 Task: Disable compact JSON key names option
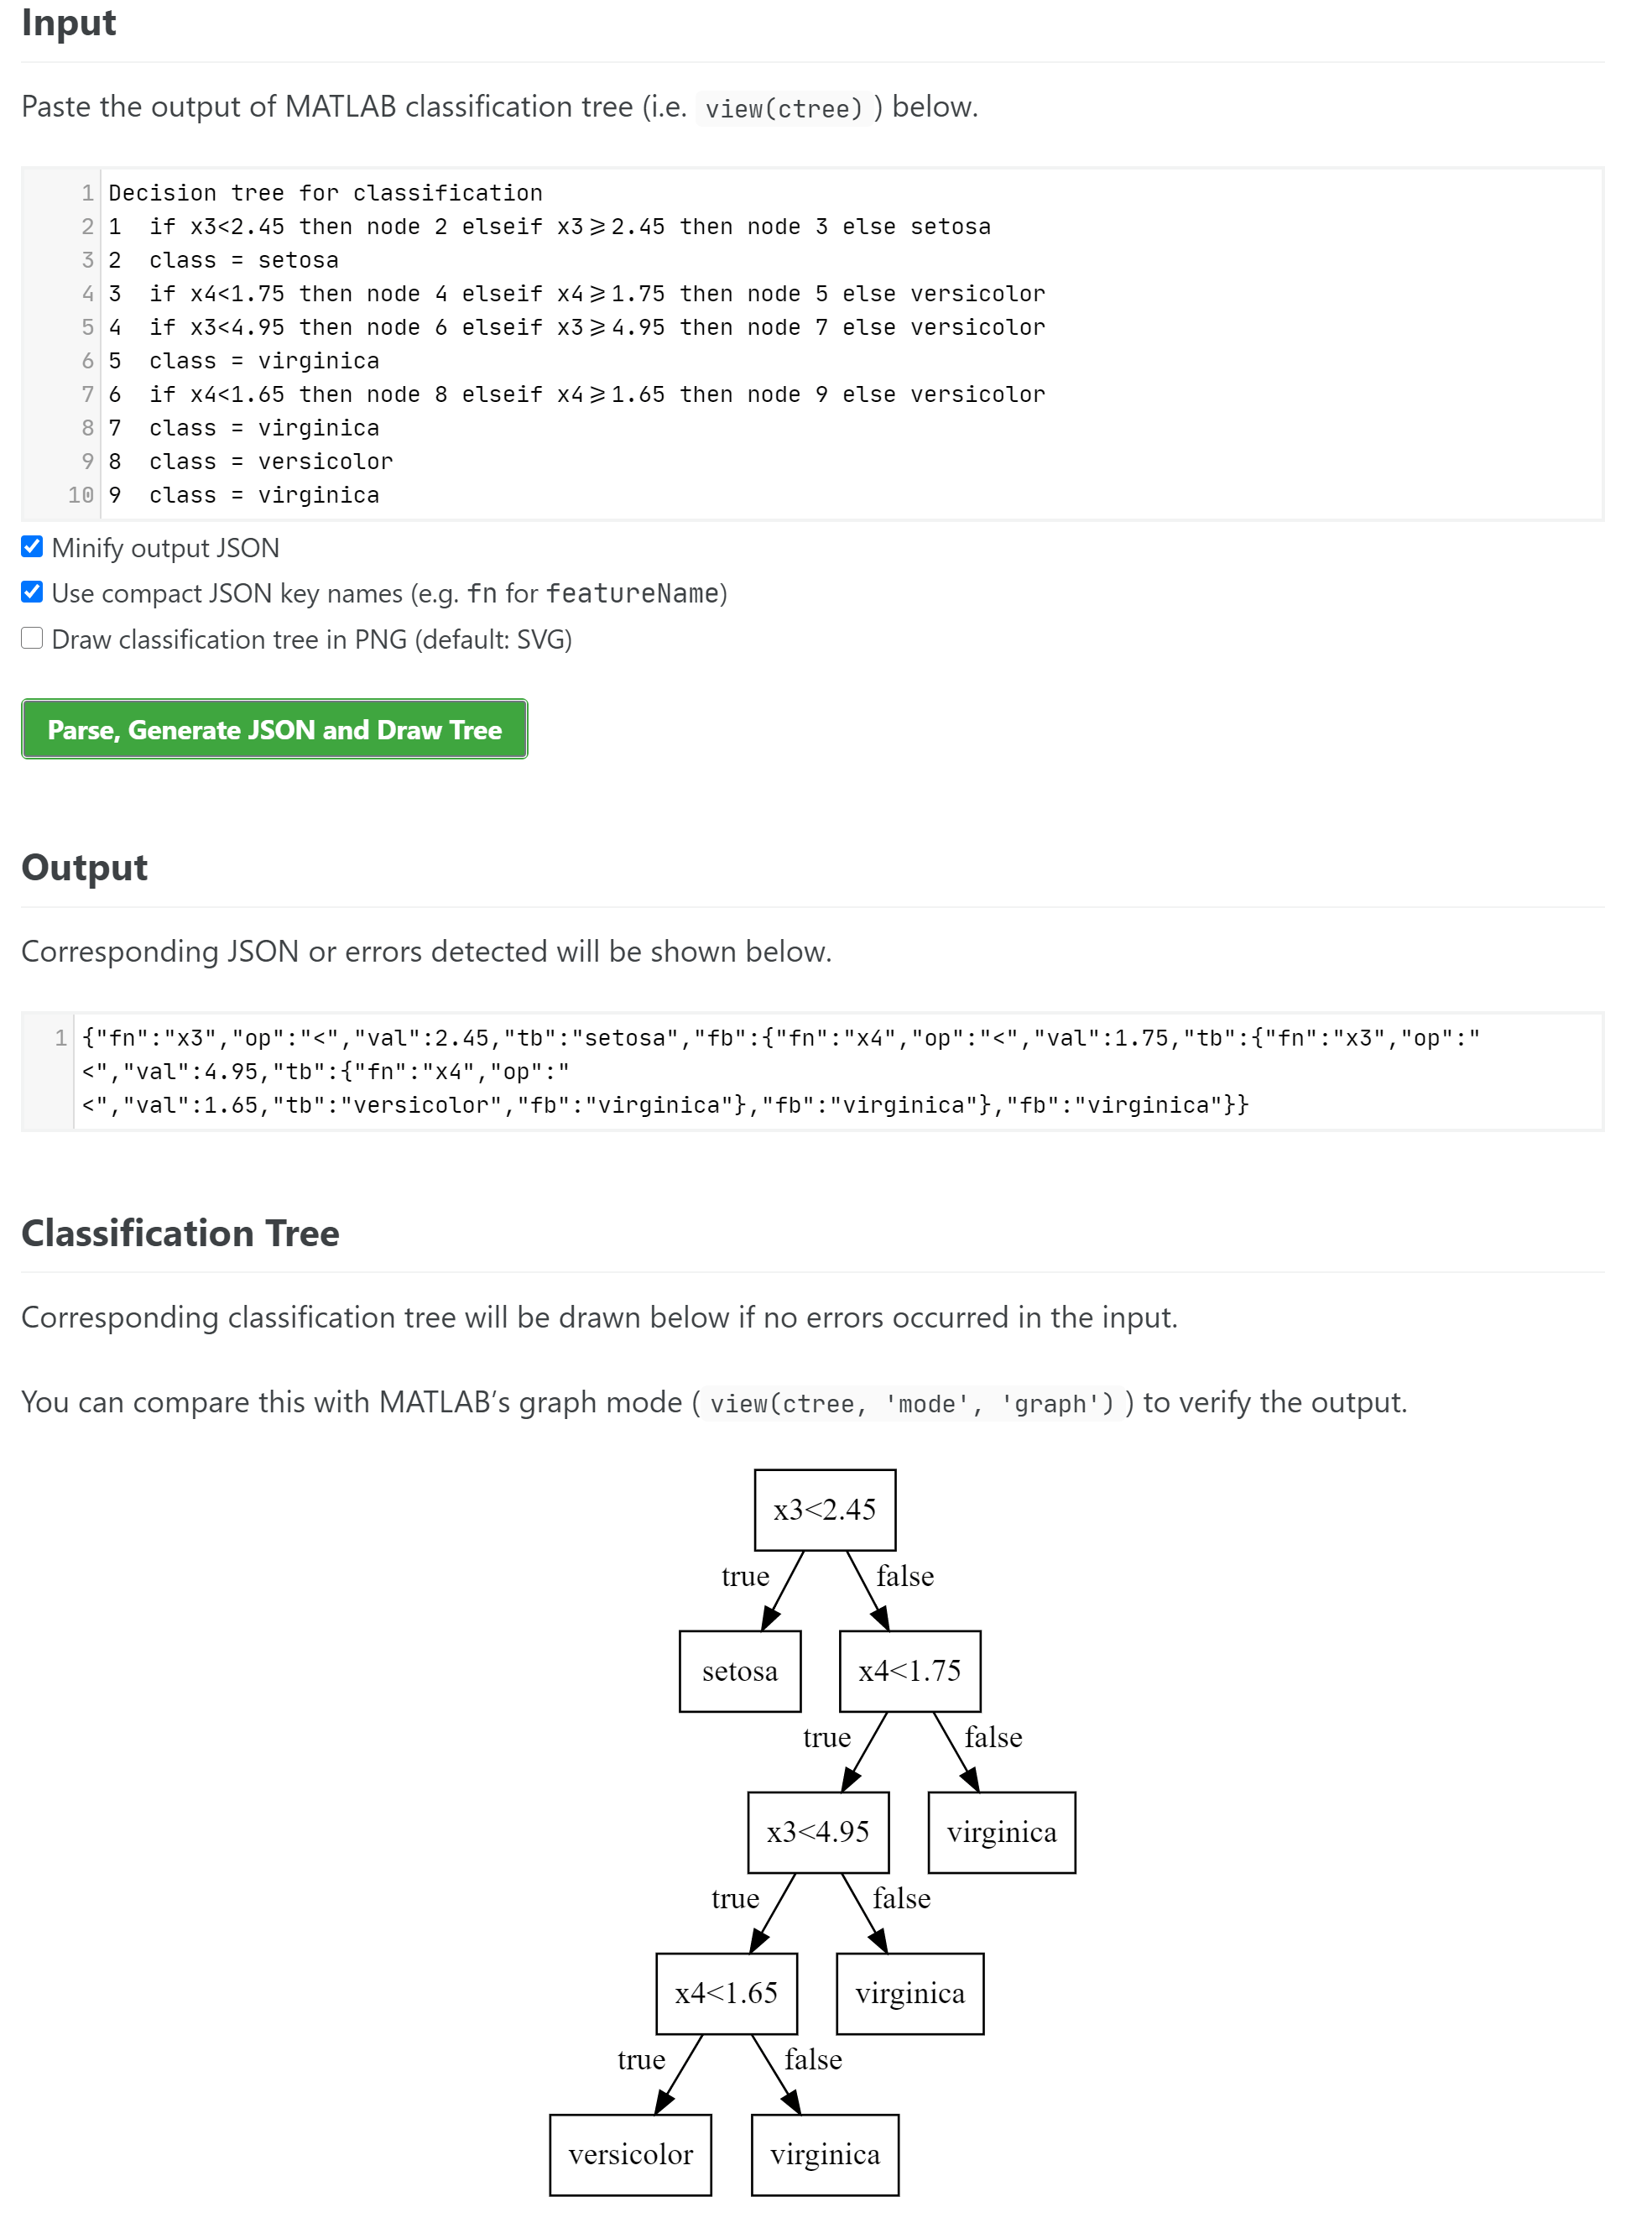(32, 592)
